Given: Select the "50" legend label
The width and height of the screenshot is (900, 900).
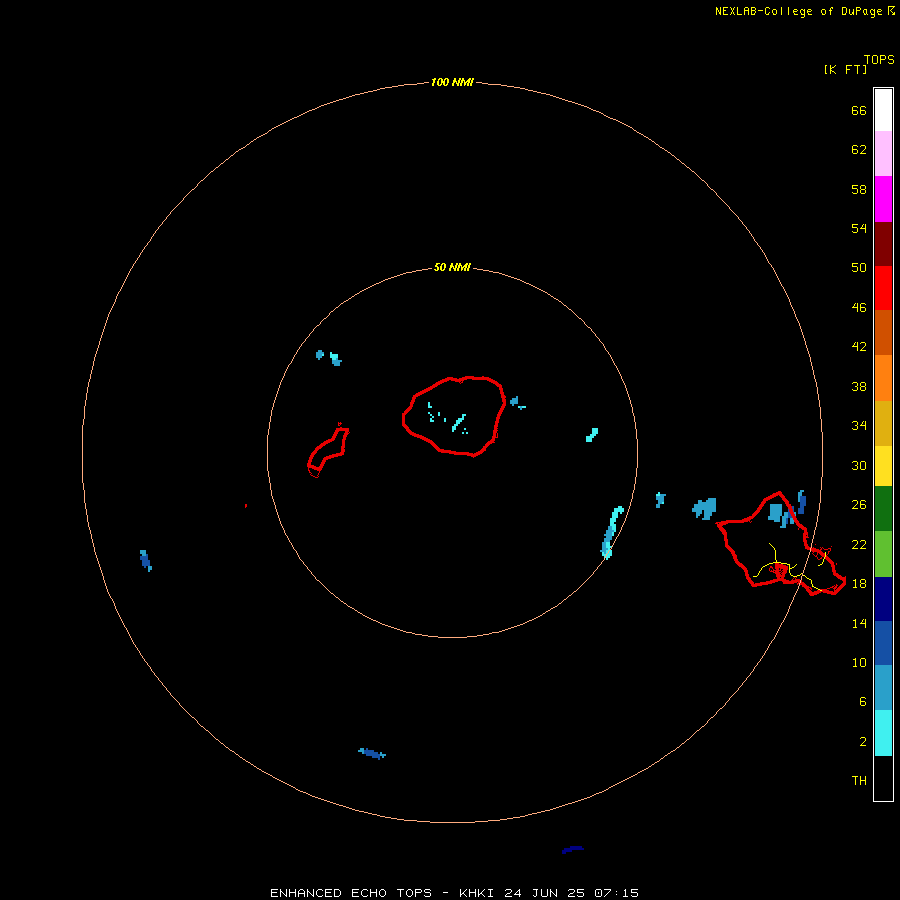Looking at the screenshot, I should (x=859, y=268).
